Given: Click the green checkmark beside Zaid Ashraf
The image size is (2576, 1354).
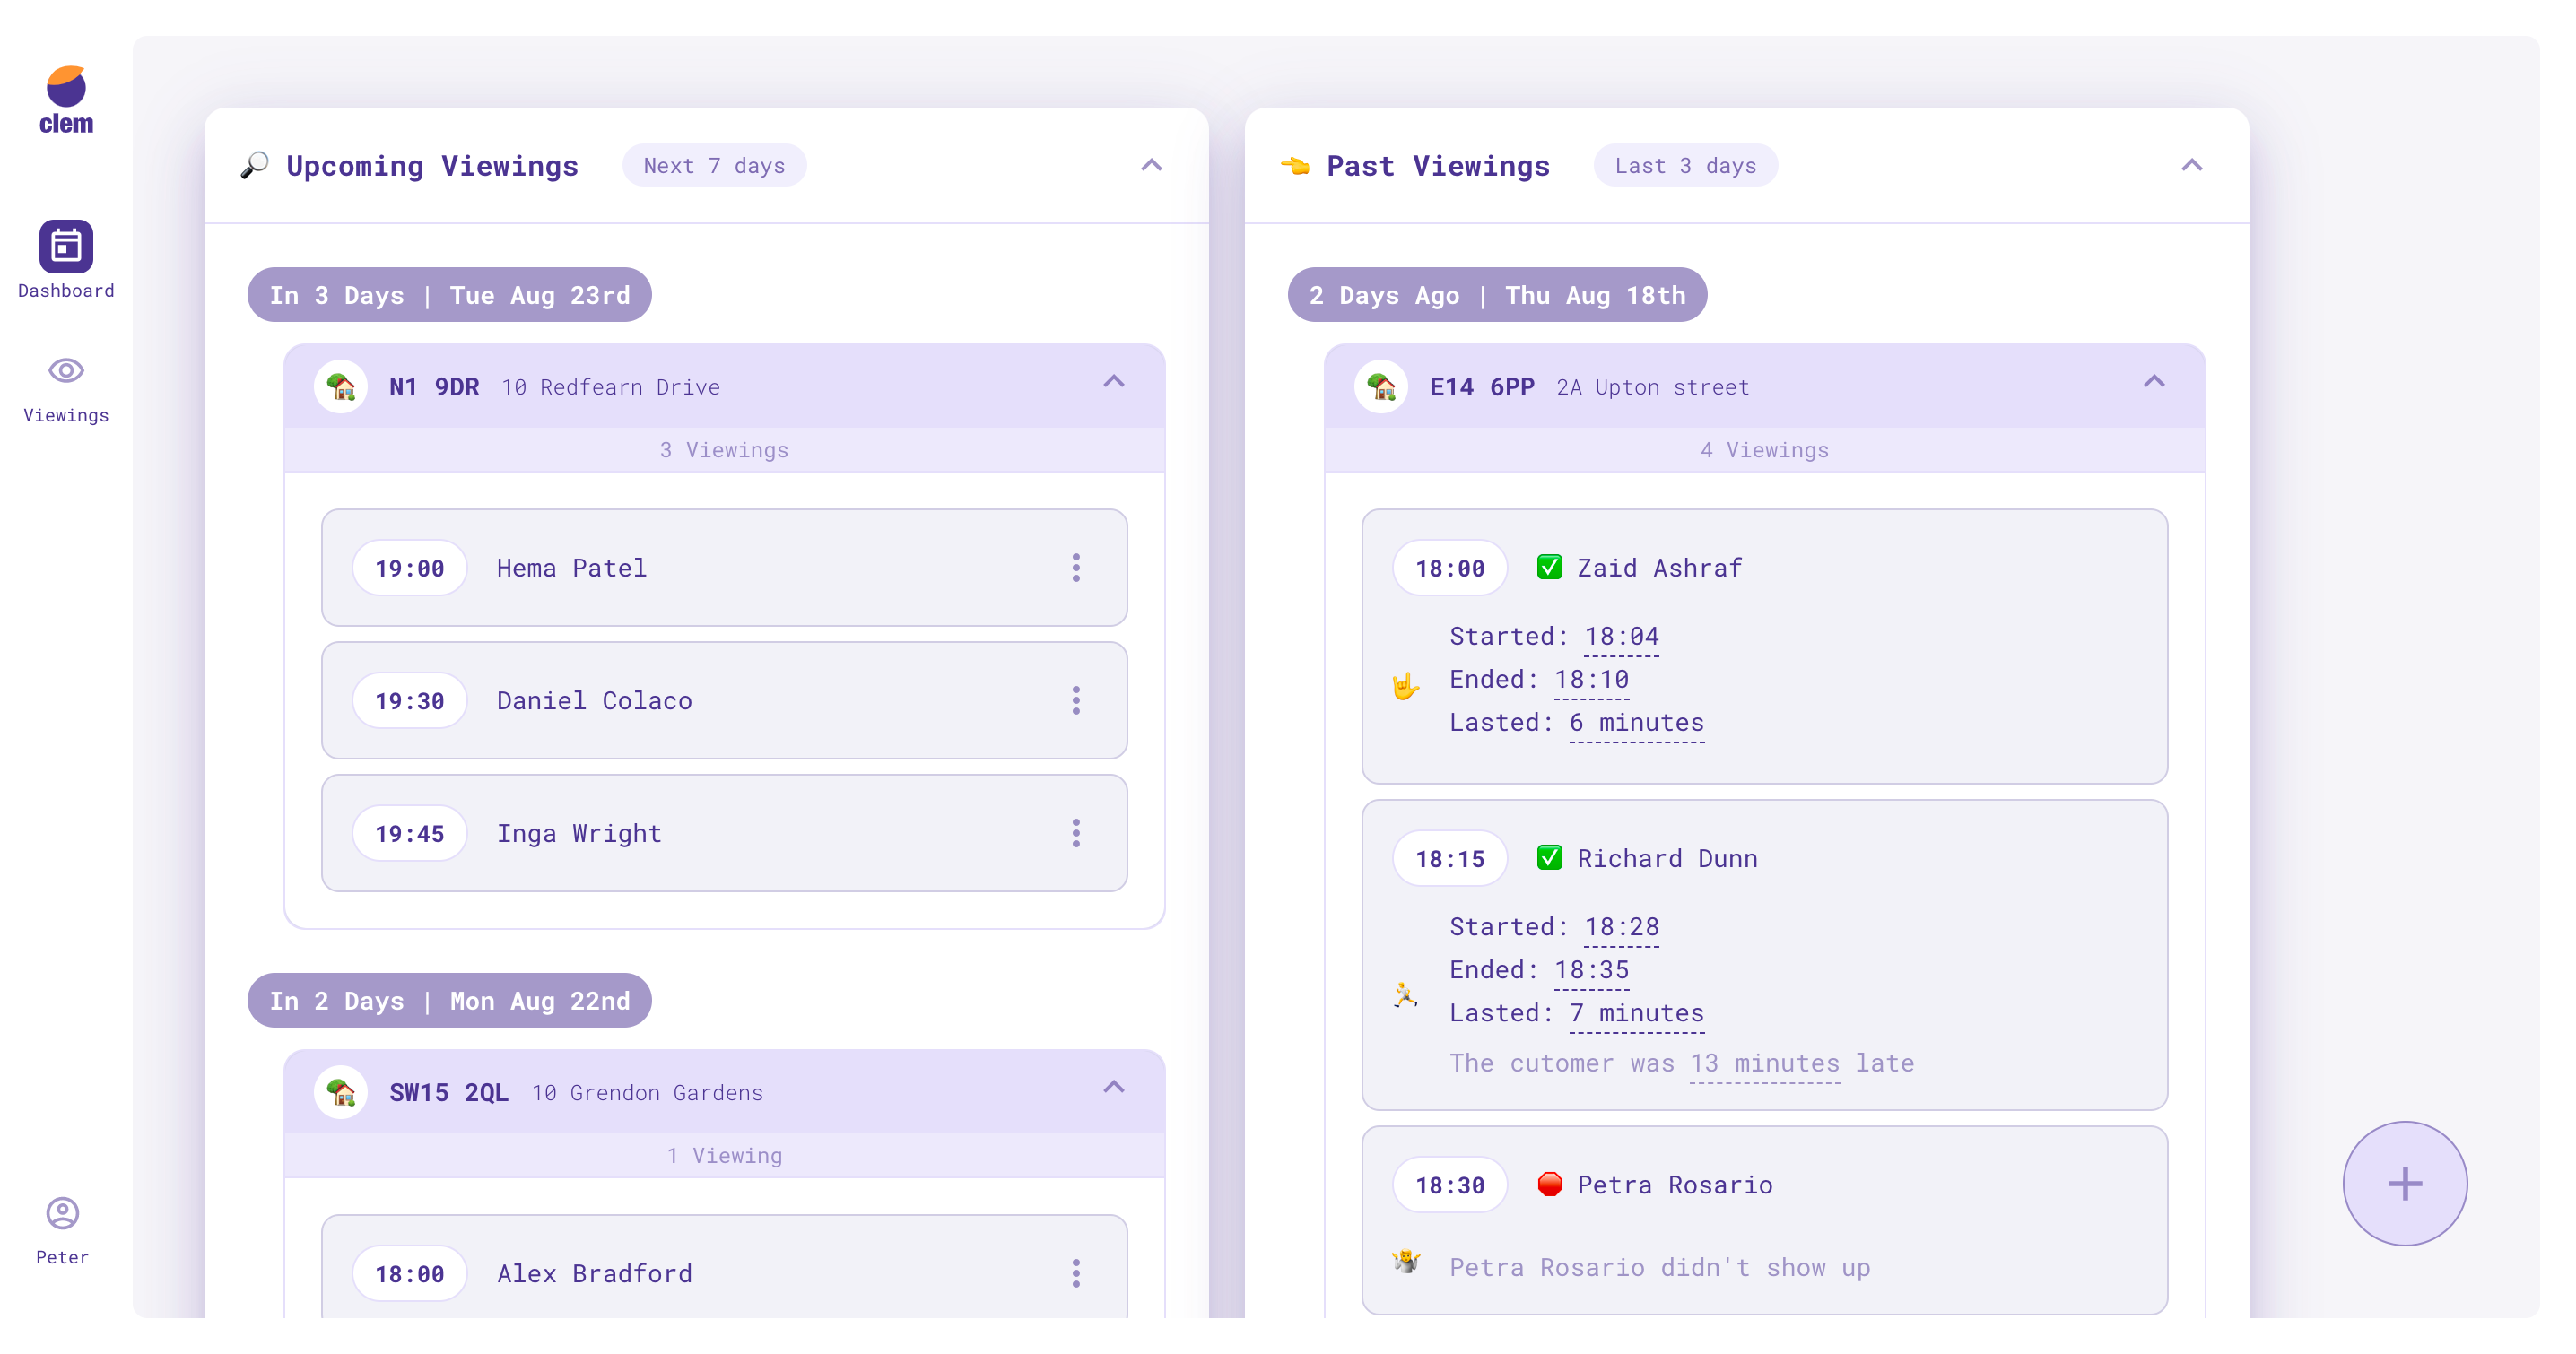Looking at the screenshot, I should click(x=1549, y=567).
